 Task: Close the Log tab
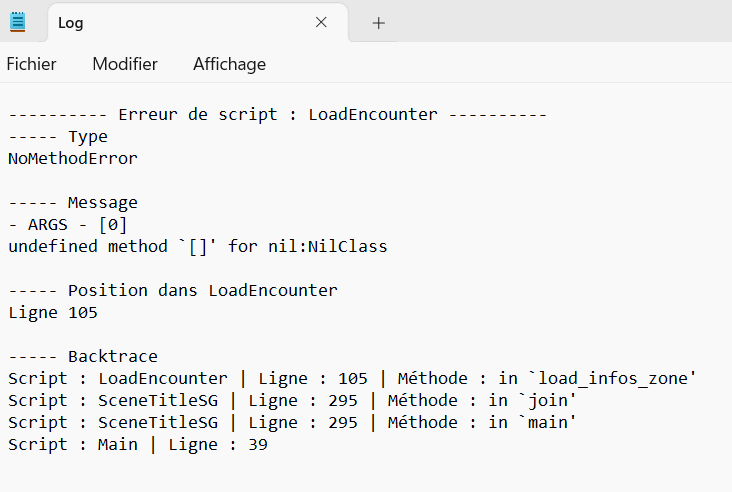point(321,22)
